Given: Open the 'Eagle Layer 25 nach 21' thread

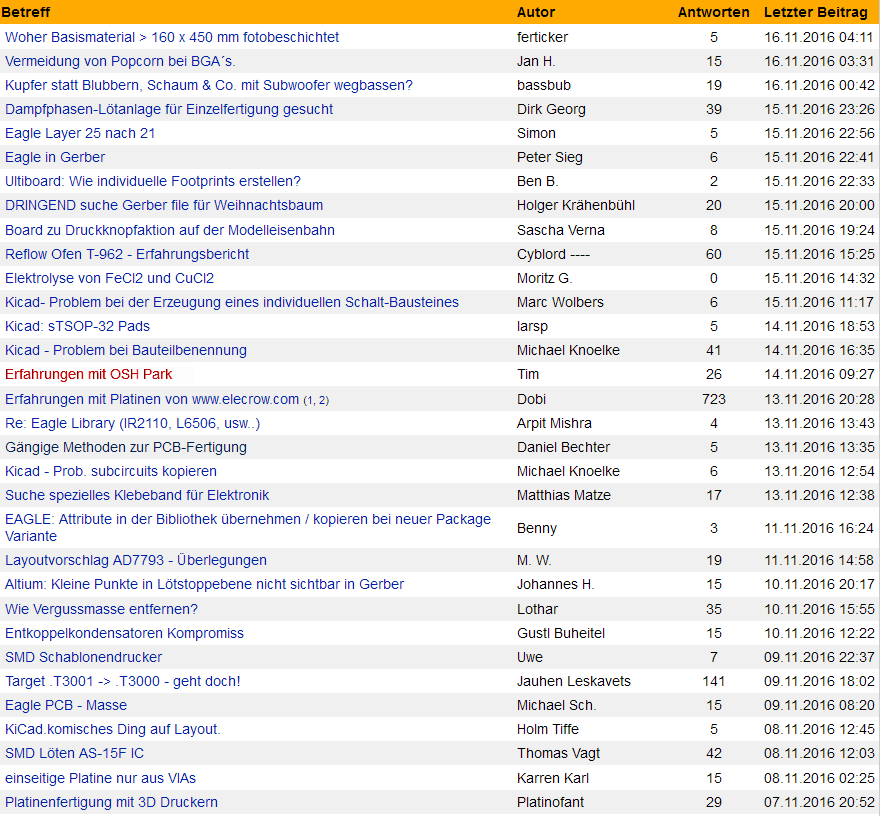Looking at the screenshot, I should click(80, 133).
